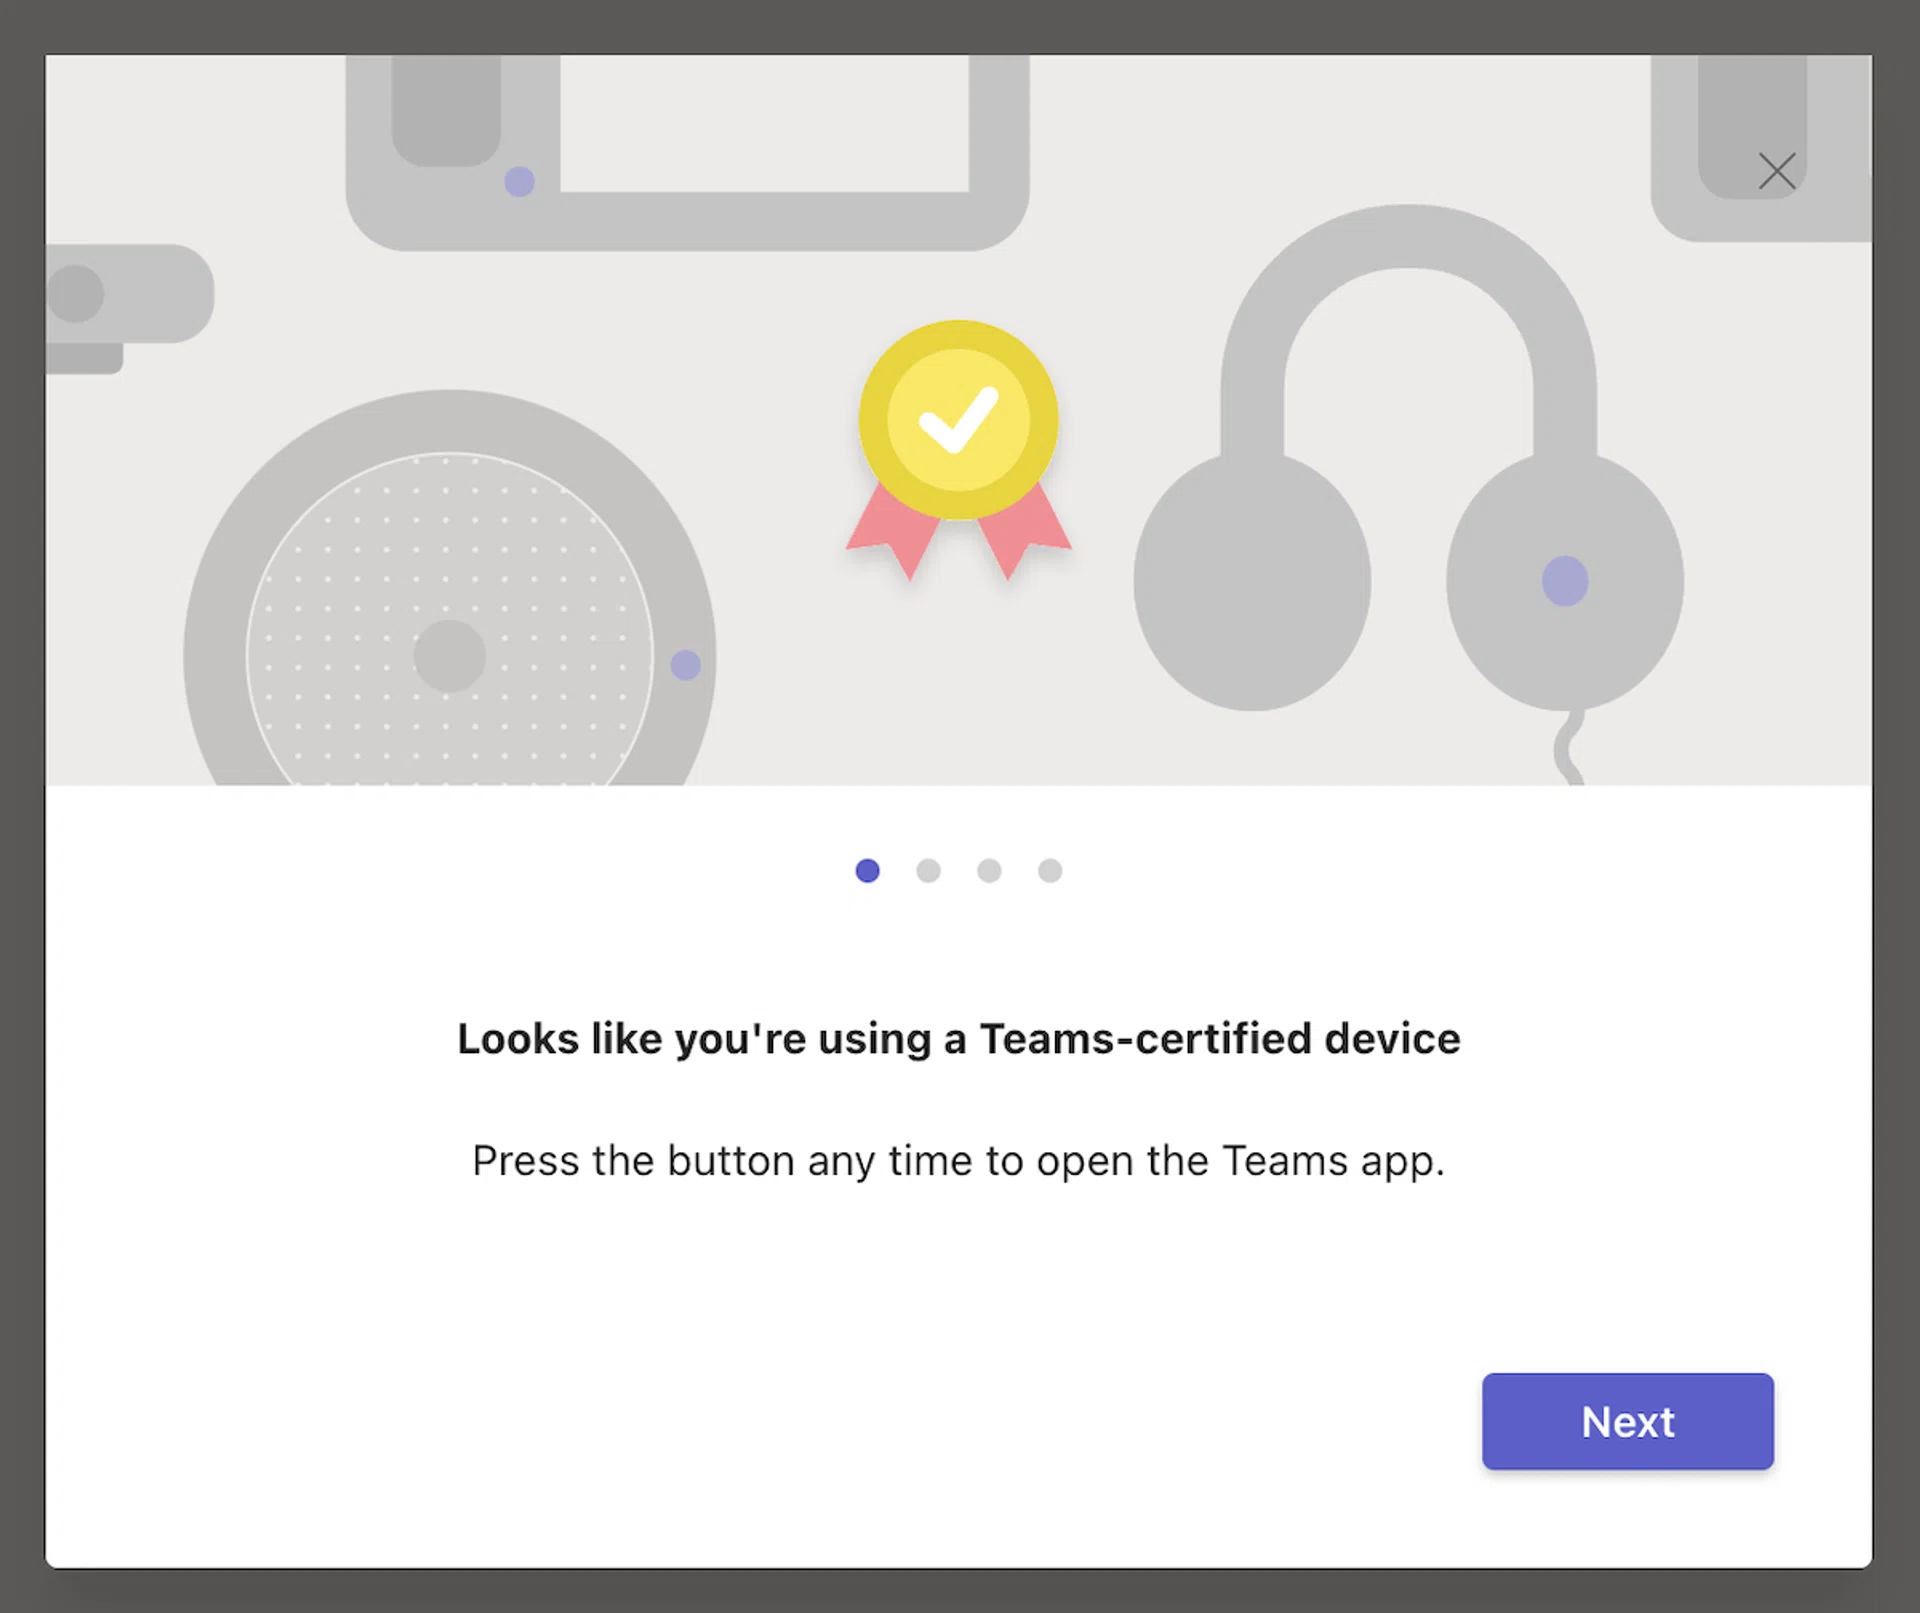Click the center circle of the speakerphone
1920x1613 pixels.
449,656
